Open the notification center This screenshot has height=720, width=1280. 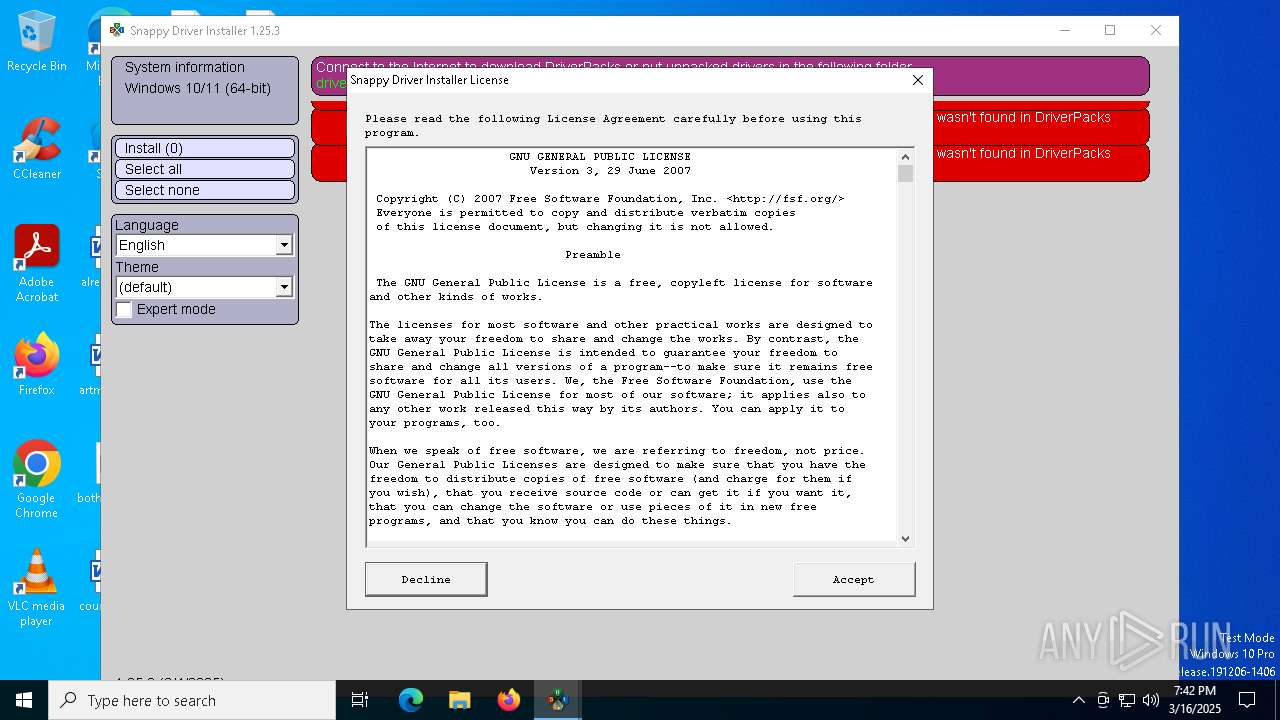click(1247, 700)
